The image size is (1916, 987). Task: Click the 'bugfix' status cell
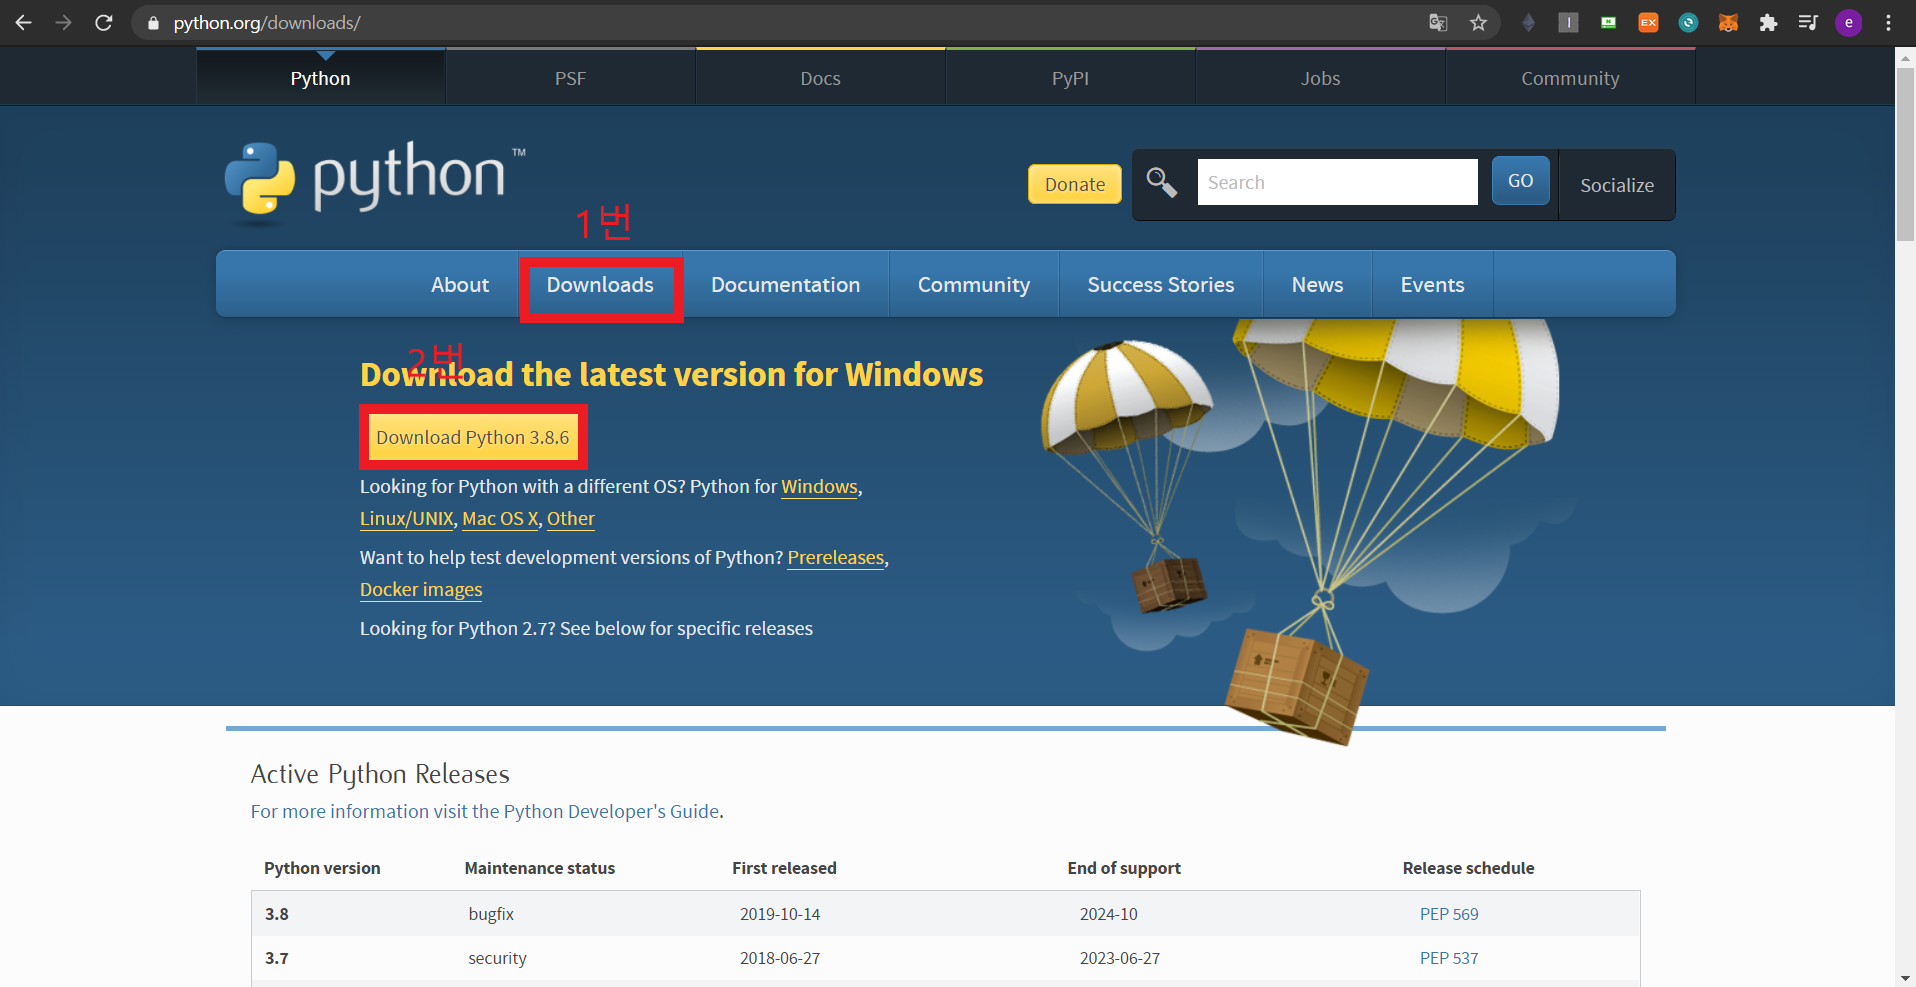click(x=491, y=914)
